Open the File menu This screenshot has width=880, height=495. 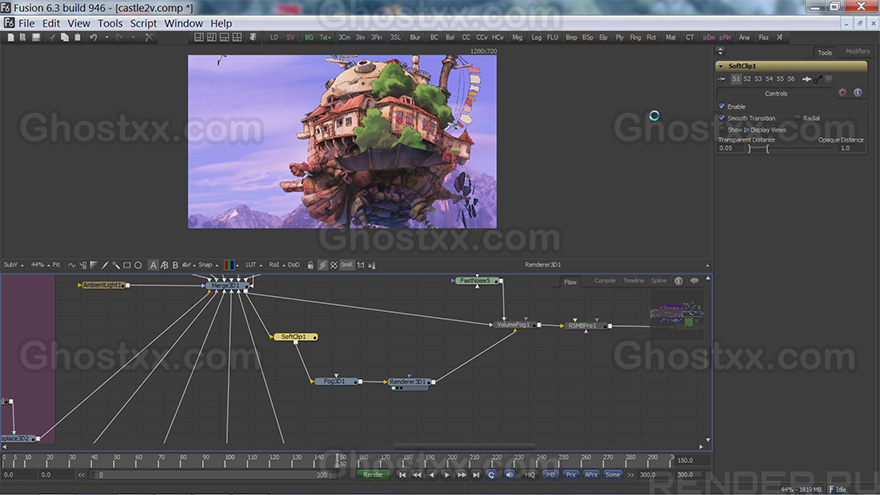tap(26, 23)
